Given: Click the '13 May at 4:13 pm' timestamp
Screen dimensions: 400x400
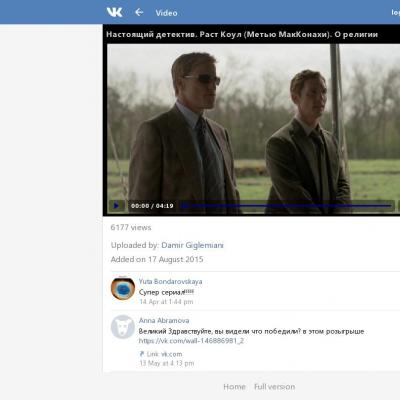Looking at the screenshot, I should click(x=167, y=363).
